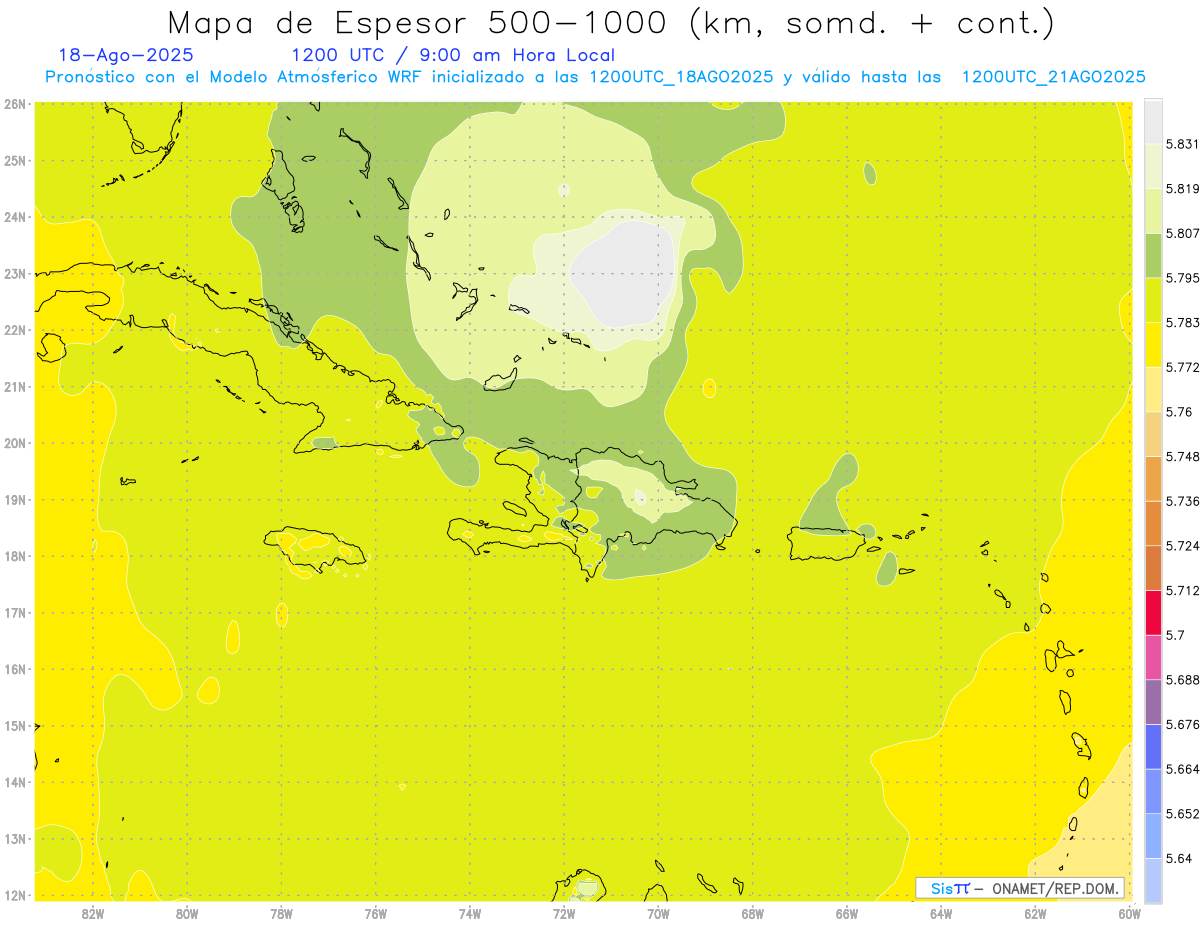This screenshot has height=927, width=1200.
Task: Click the 82W longitude label
Action: 93,913
